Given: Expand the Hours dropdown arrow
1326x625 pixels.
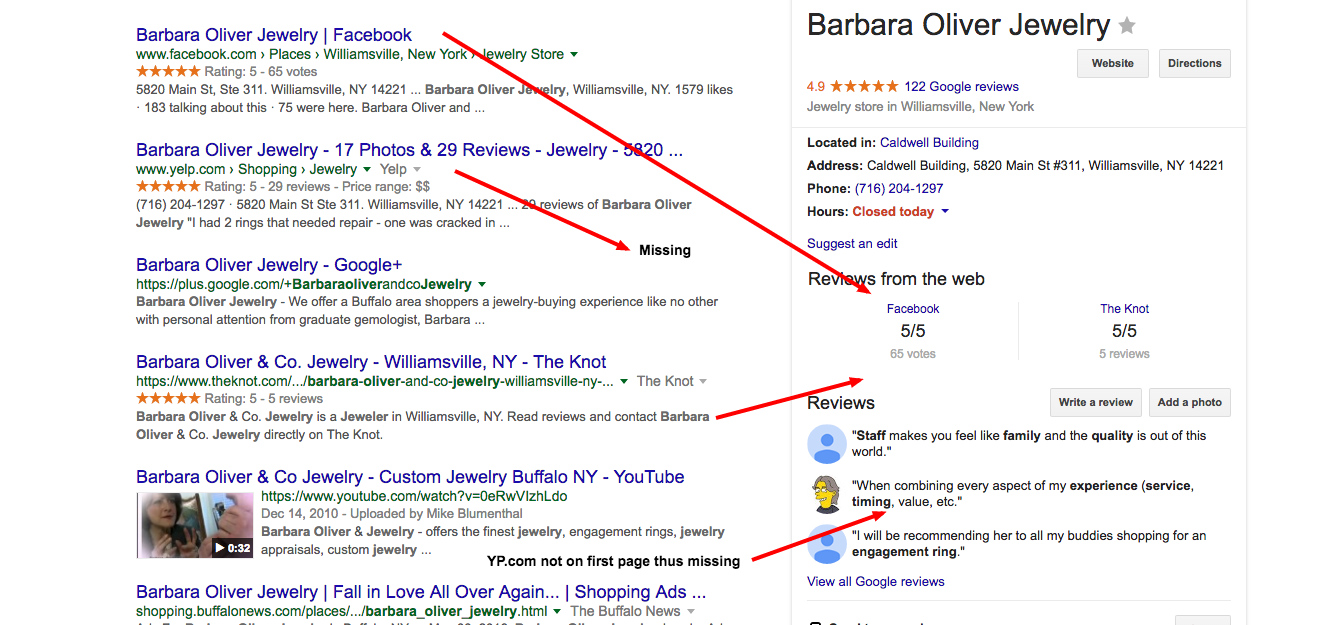Looking at the screenshot, I should (x=945, y=212).
